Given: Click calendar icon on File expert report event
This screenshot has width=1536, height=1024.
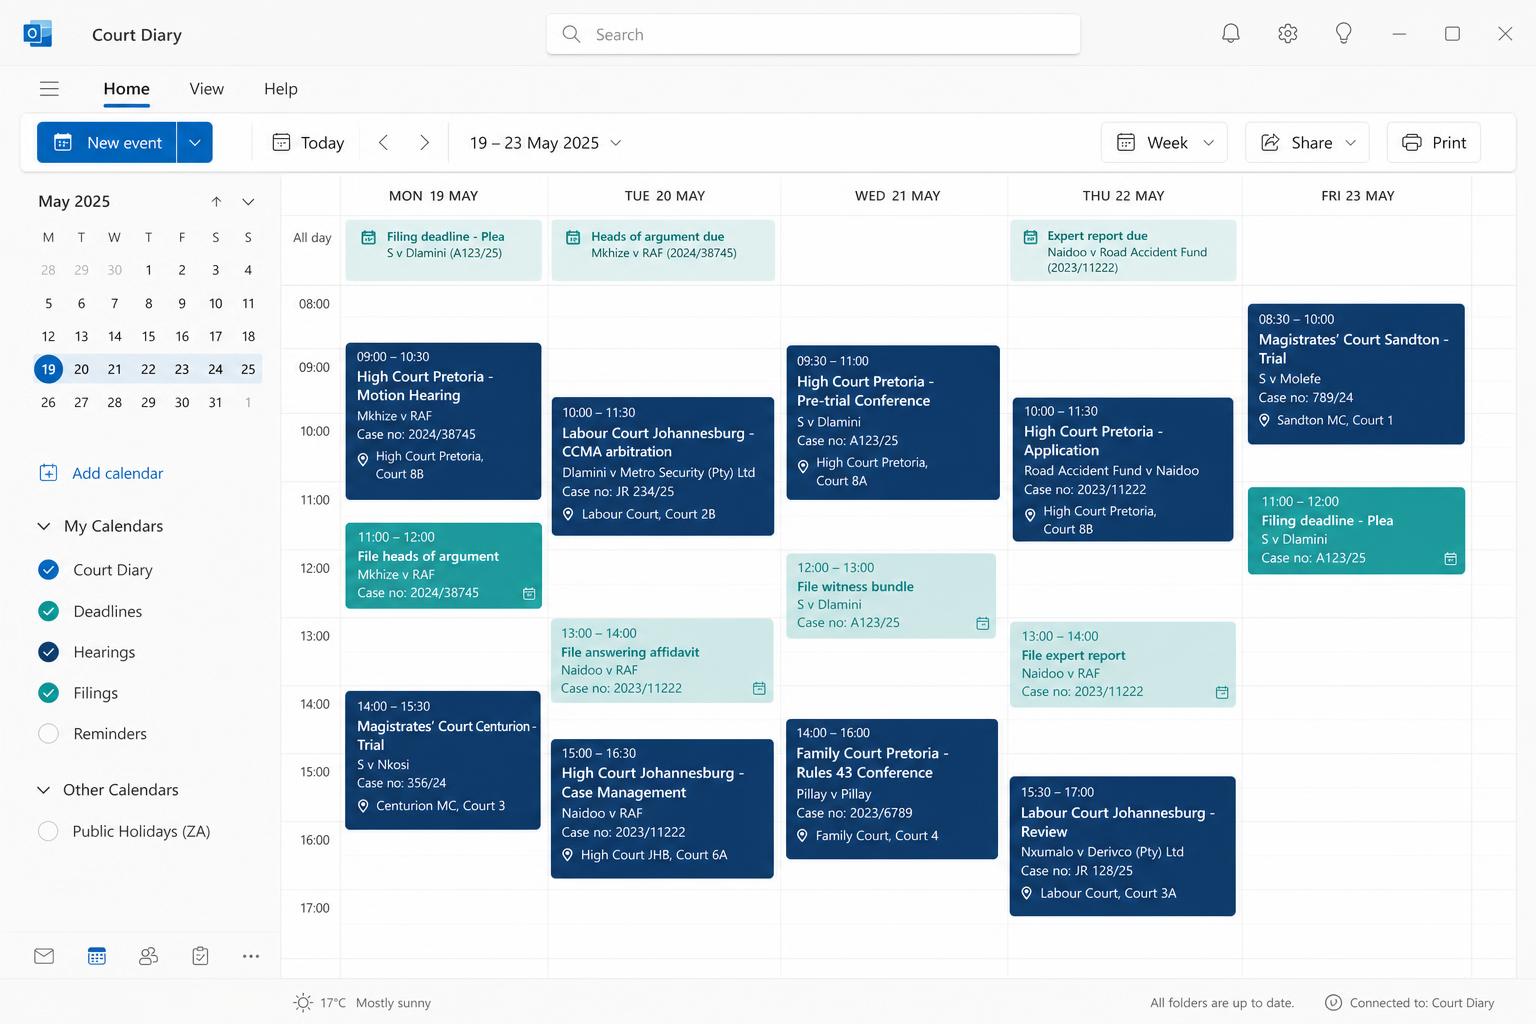Looking at the screenshot, I should (x=1222, y=692).
